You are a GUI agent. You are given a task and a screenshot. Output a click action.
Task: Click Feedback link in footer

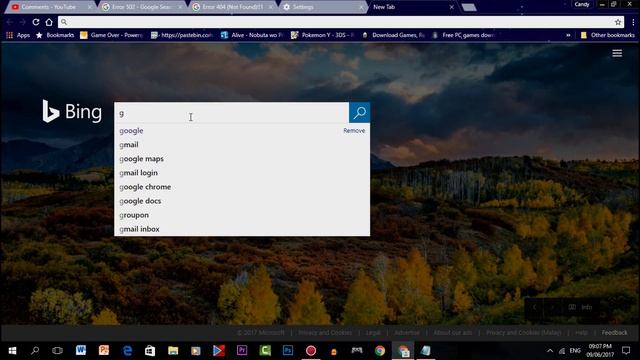[x=614, y=333]
